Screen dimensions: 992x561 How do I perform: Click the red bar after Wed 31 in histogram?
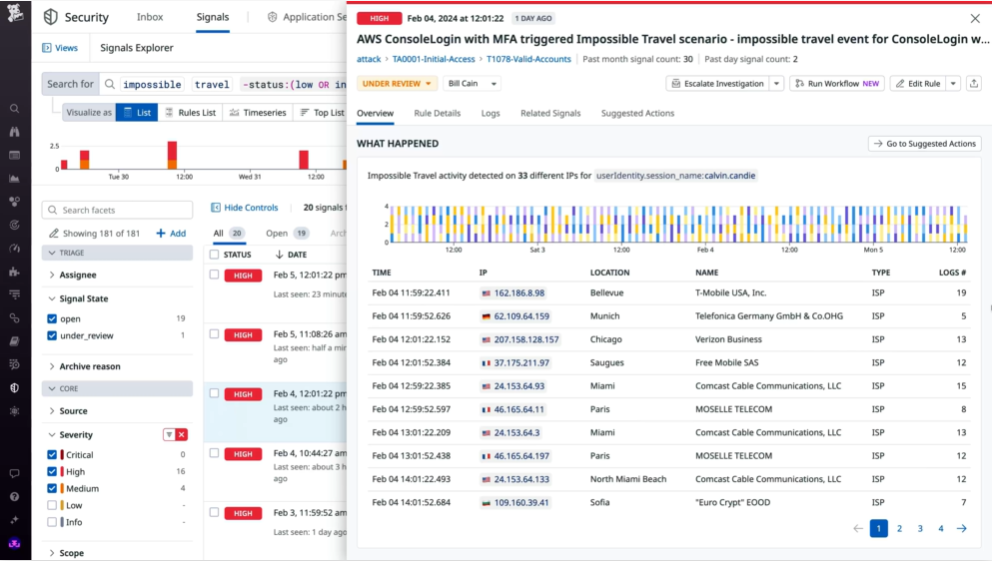pos(304,159)
